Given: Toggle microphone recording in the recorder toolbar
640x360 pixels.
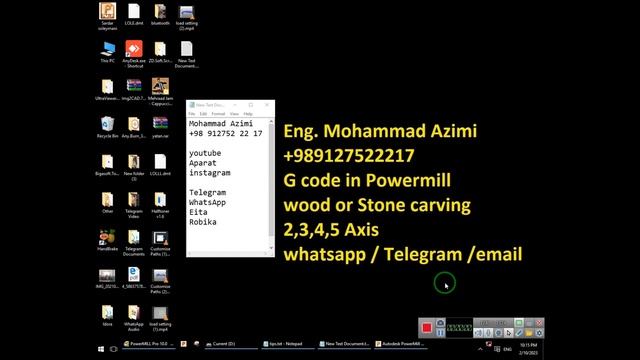Looking at the screenshot, I should coord(488,333).
